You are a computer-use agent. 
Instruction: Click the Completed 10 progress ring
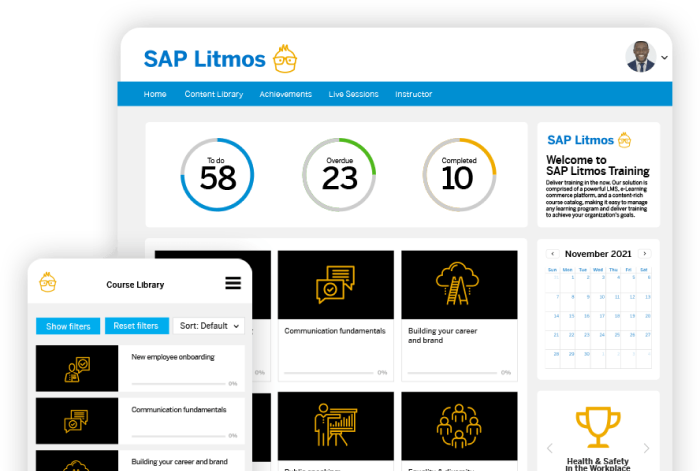click(459, 175)
